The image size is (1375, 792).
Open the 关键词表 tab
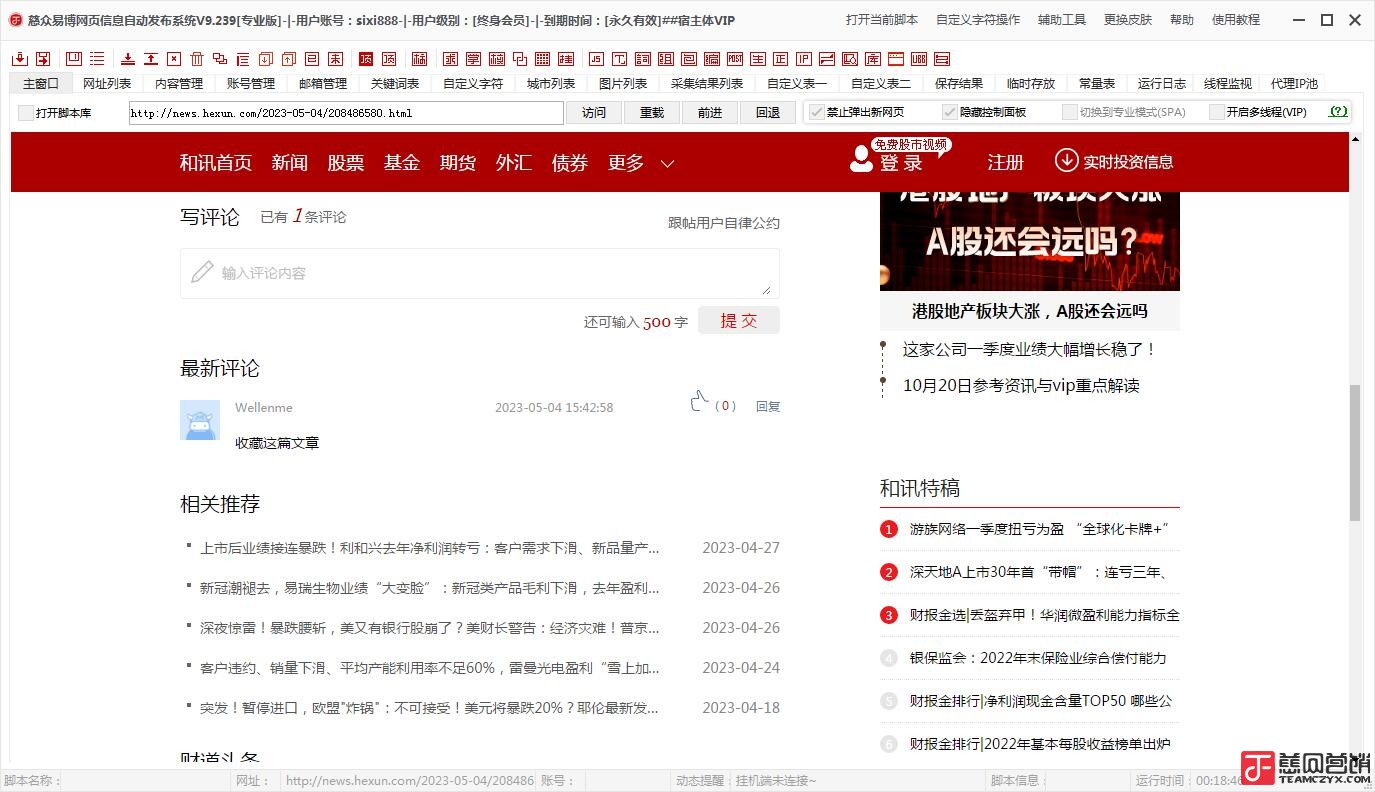[395, 84]
